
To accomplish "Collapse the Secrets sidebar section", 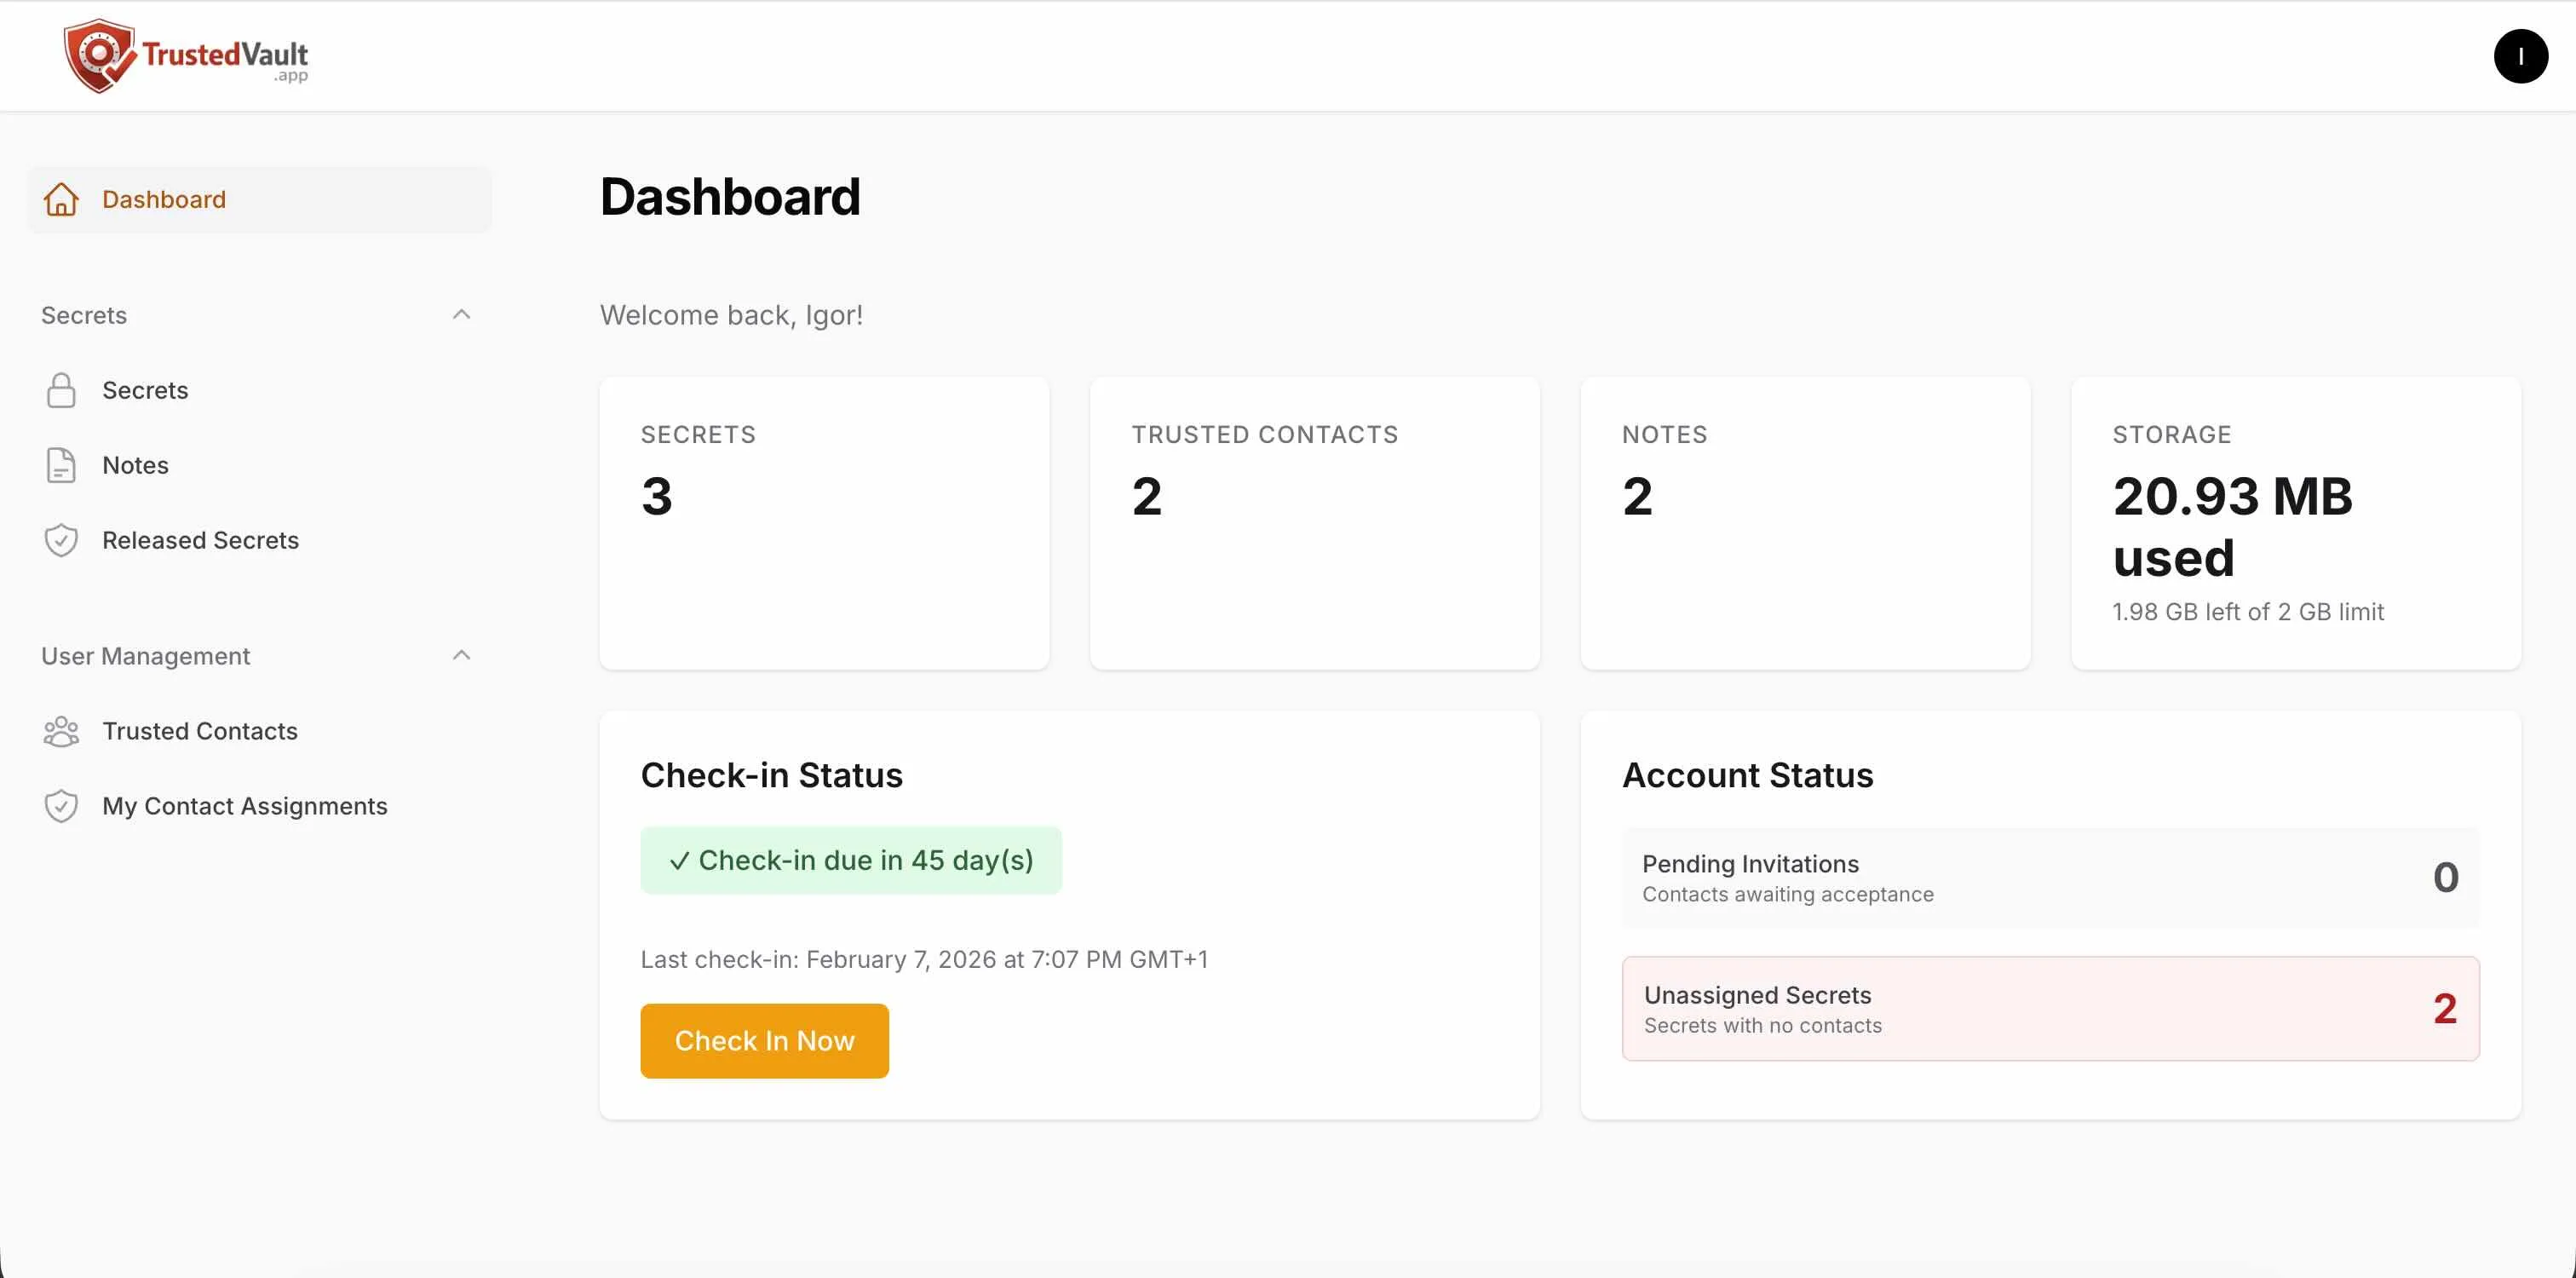I will pos(461,314).
